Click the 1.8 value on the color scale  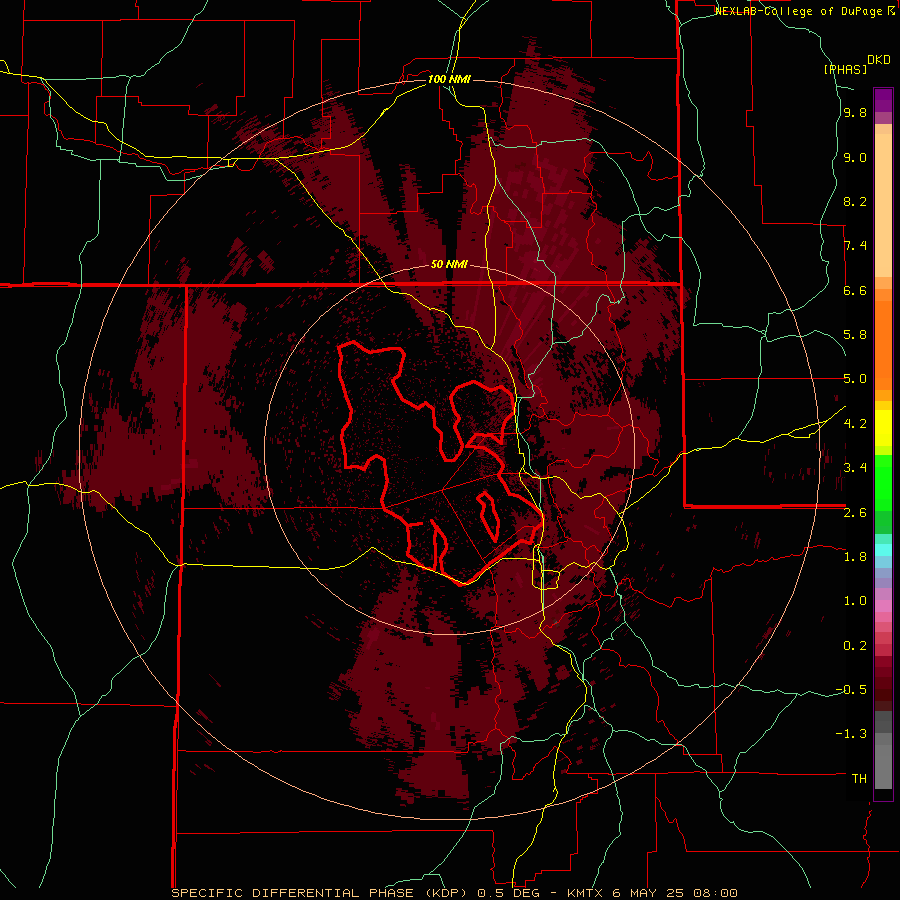coord(855,556)
